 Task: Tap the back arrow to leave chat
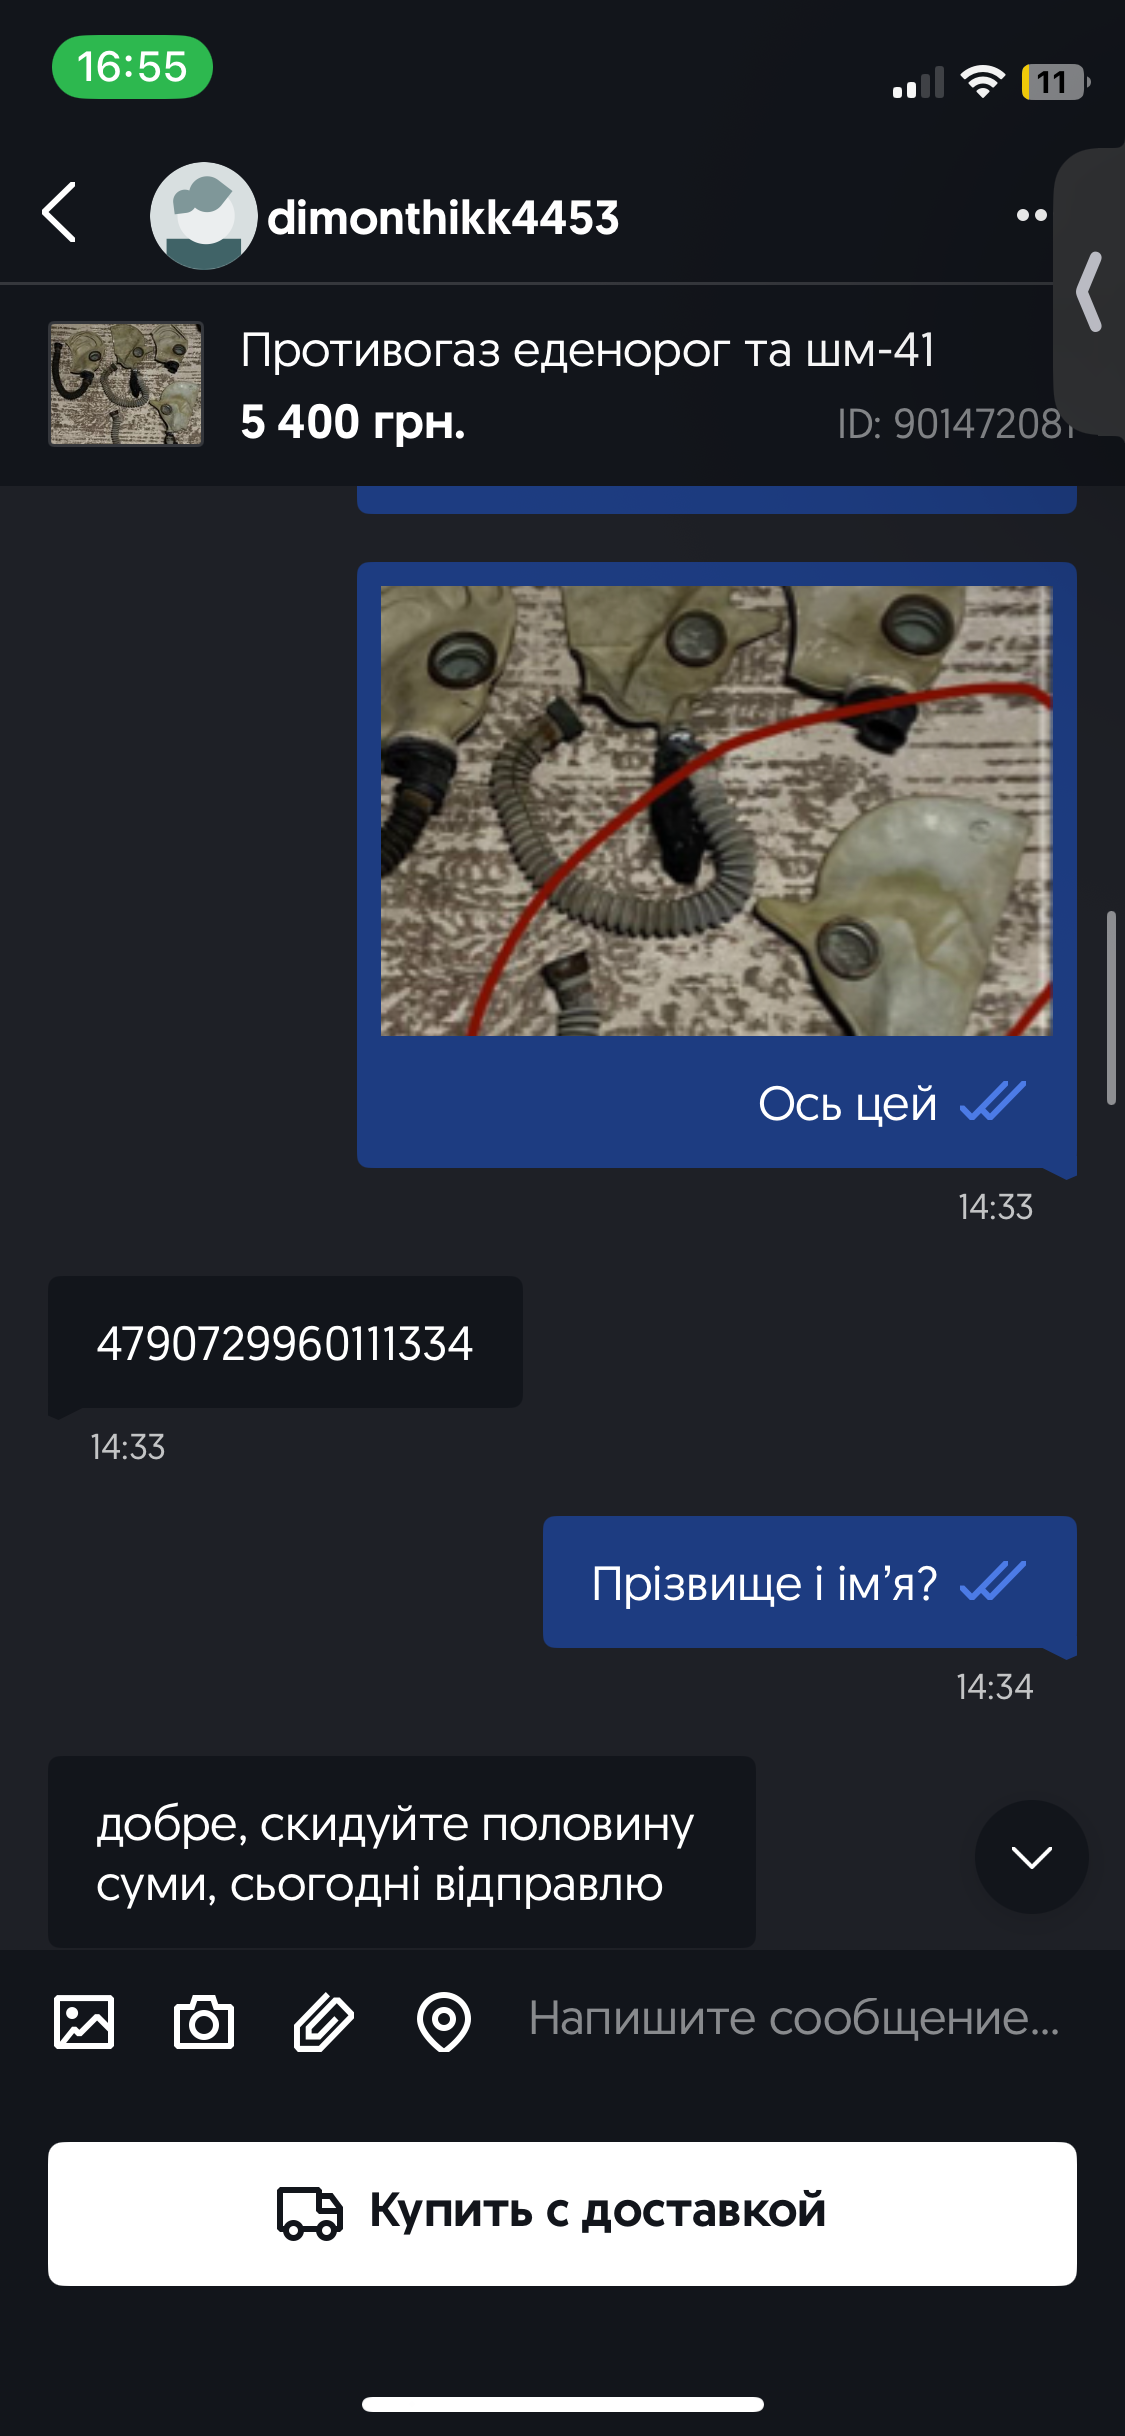point(60,212)
